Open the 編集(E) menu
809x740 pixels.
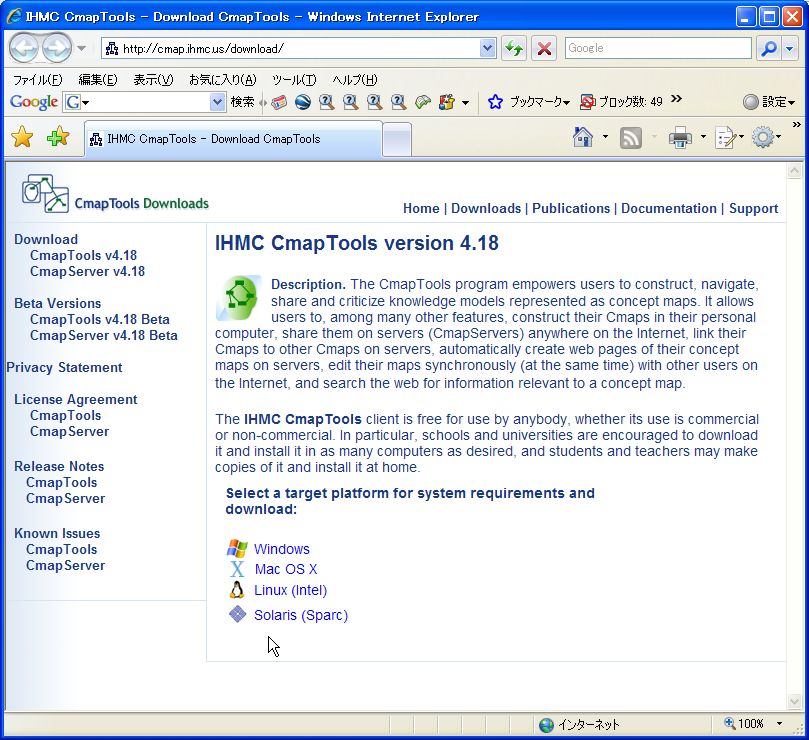pos(98,80)
